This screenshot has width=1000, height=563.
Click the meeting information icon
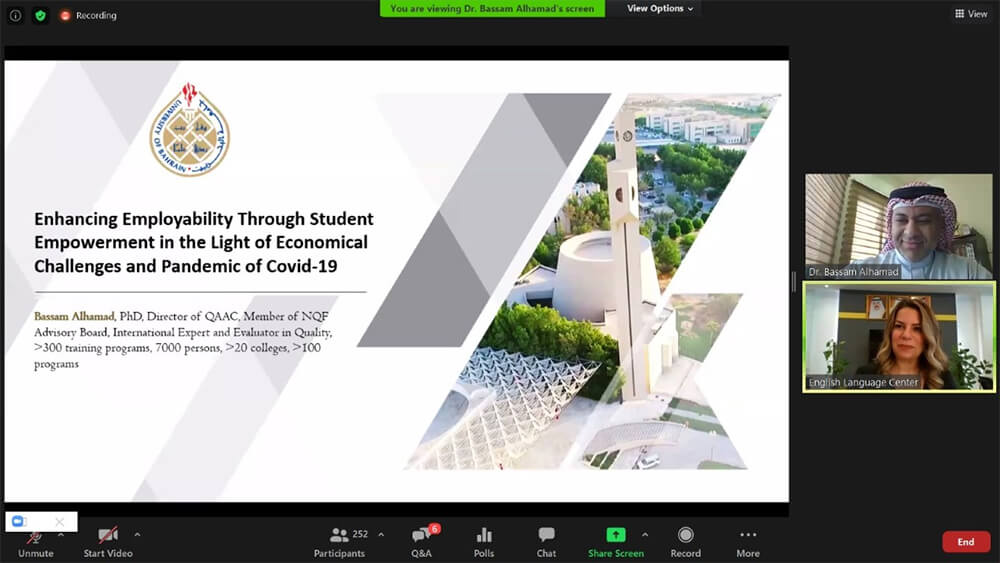point(15,15)
